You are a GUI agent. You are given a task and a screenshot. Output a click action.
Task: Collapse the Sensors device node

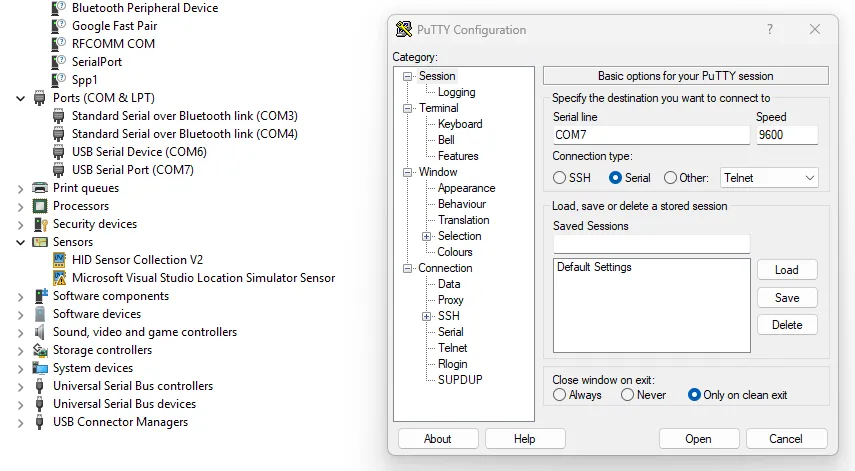20,242
